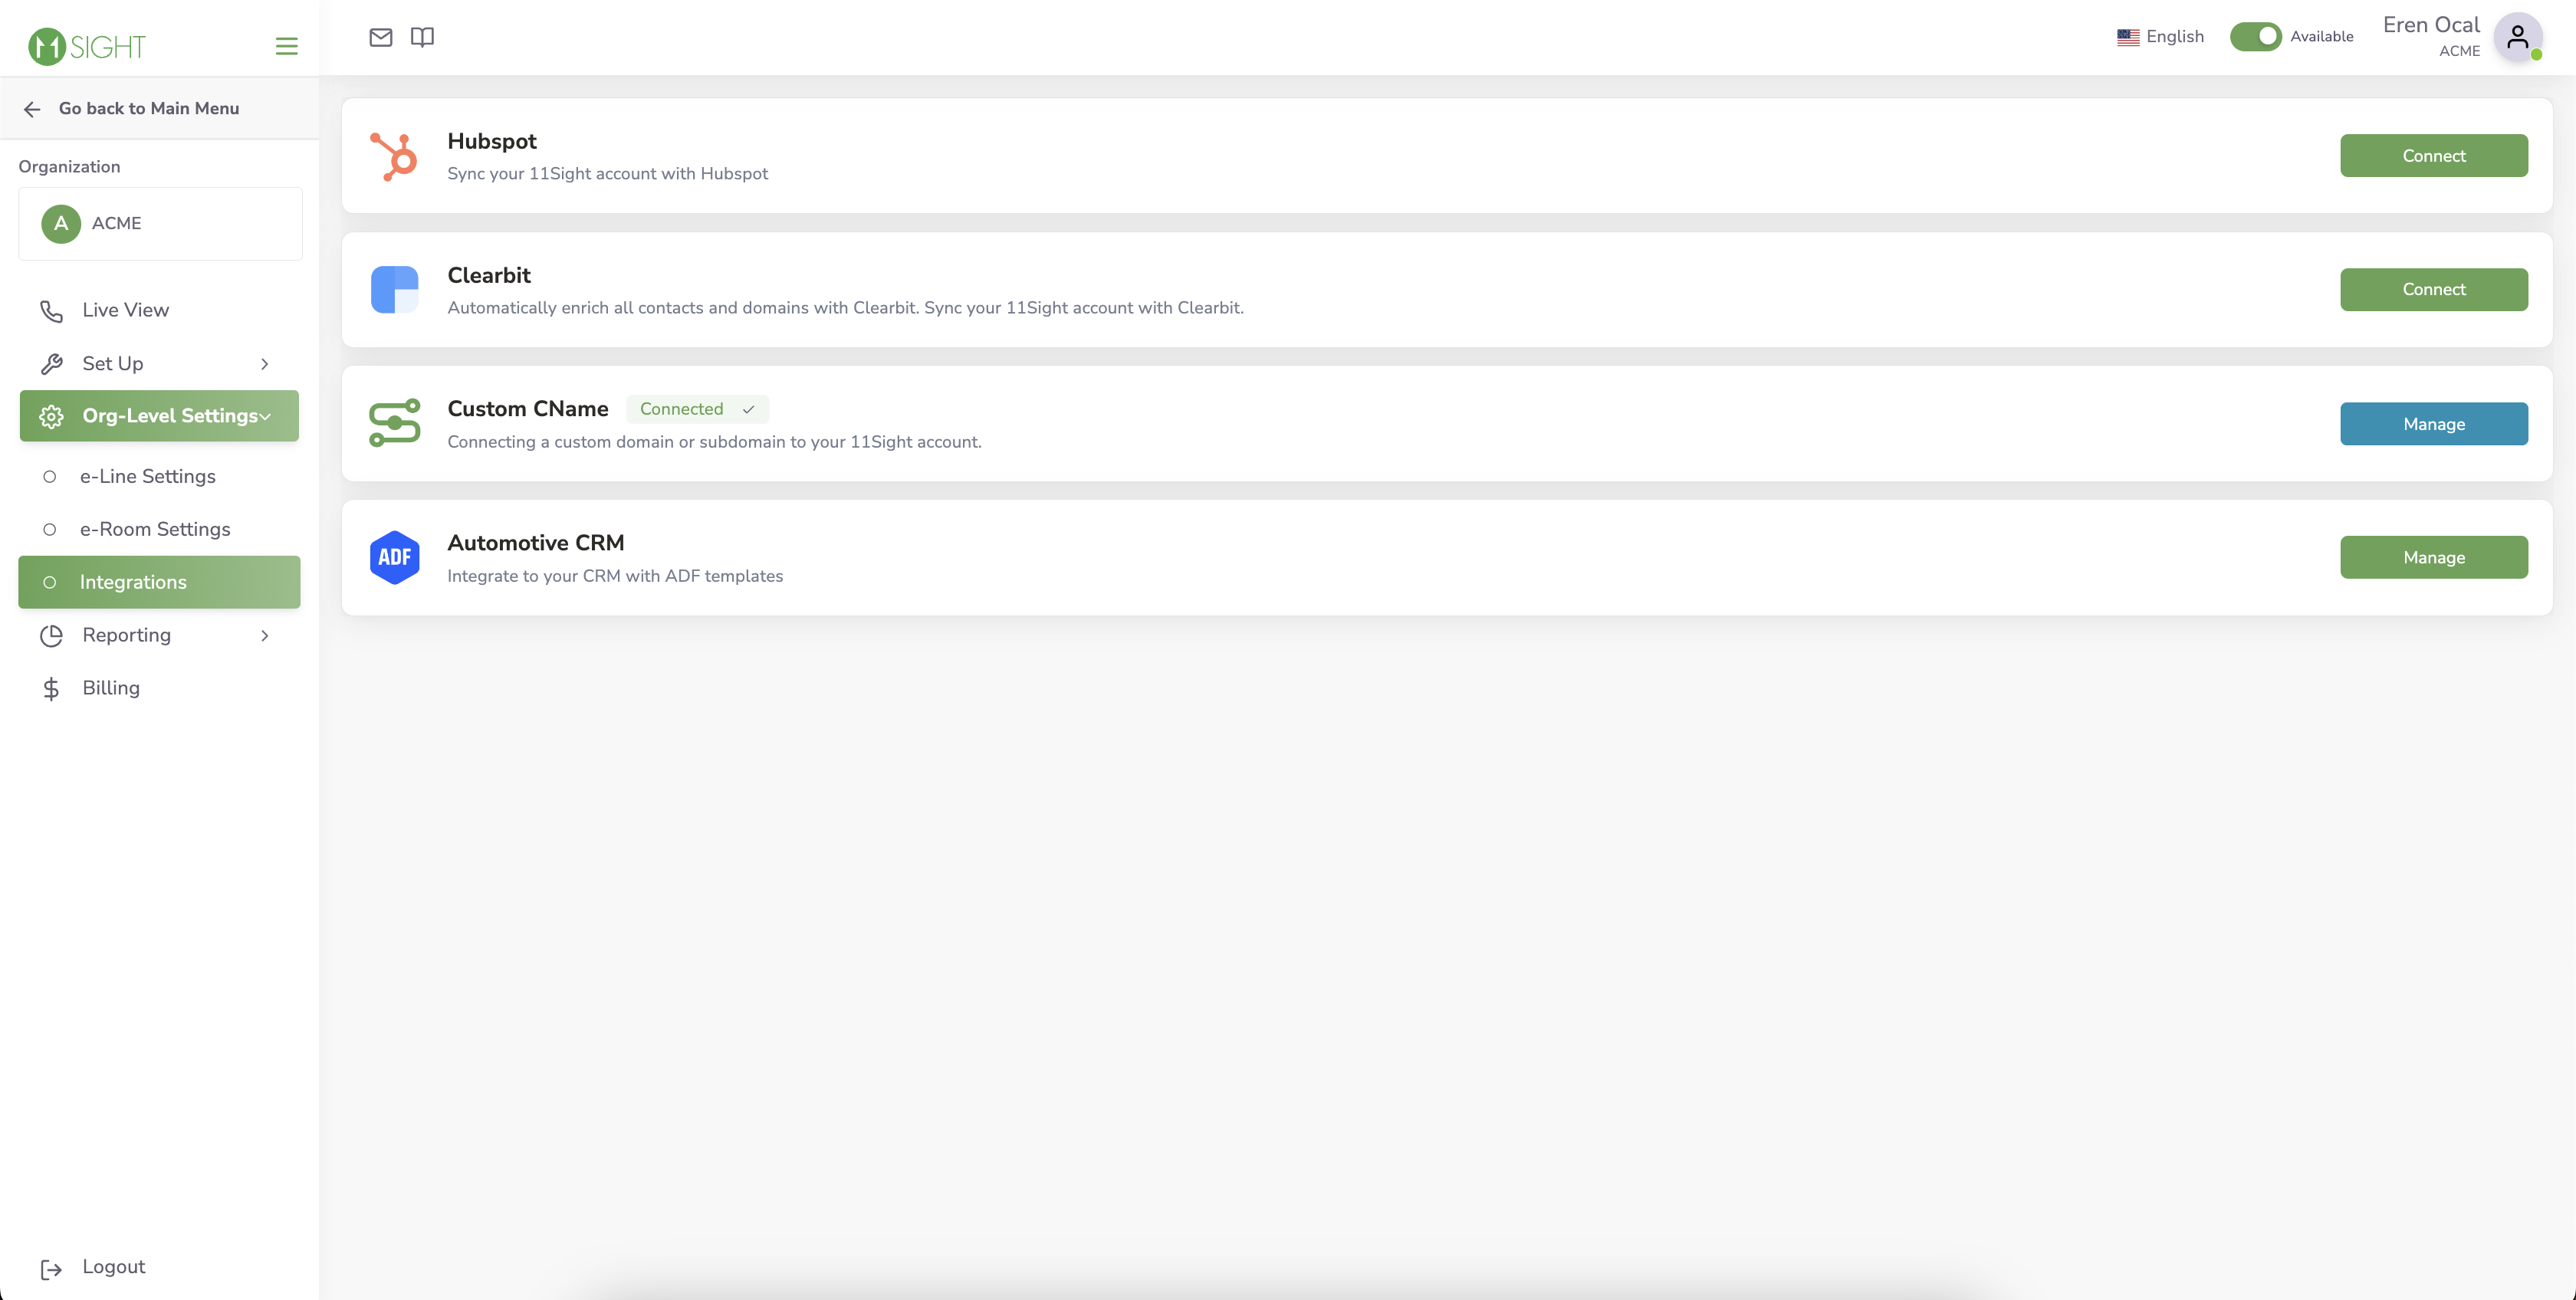This screenshot has width=2576, height=1300.
Task: Click the Live View sidebar icon
Action: (x=51, y=310)
